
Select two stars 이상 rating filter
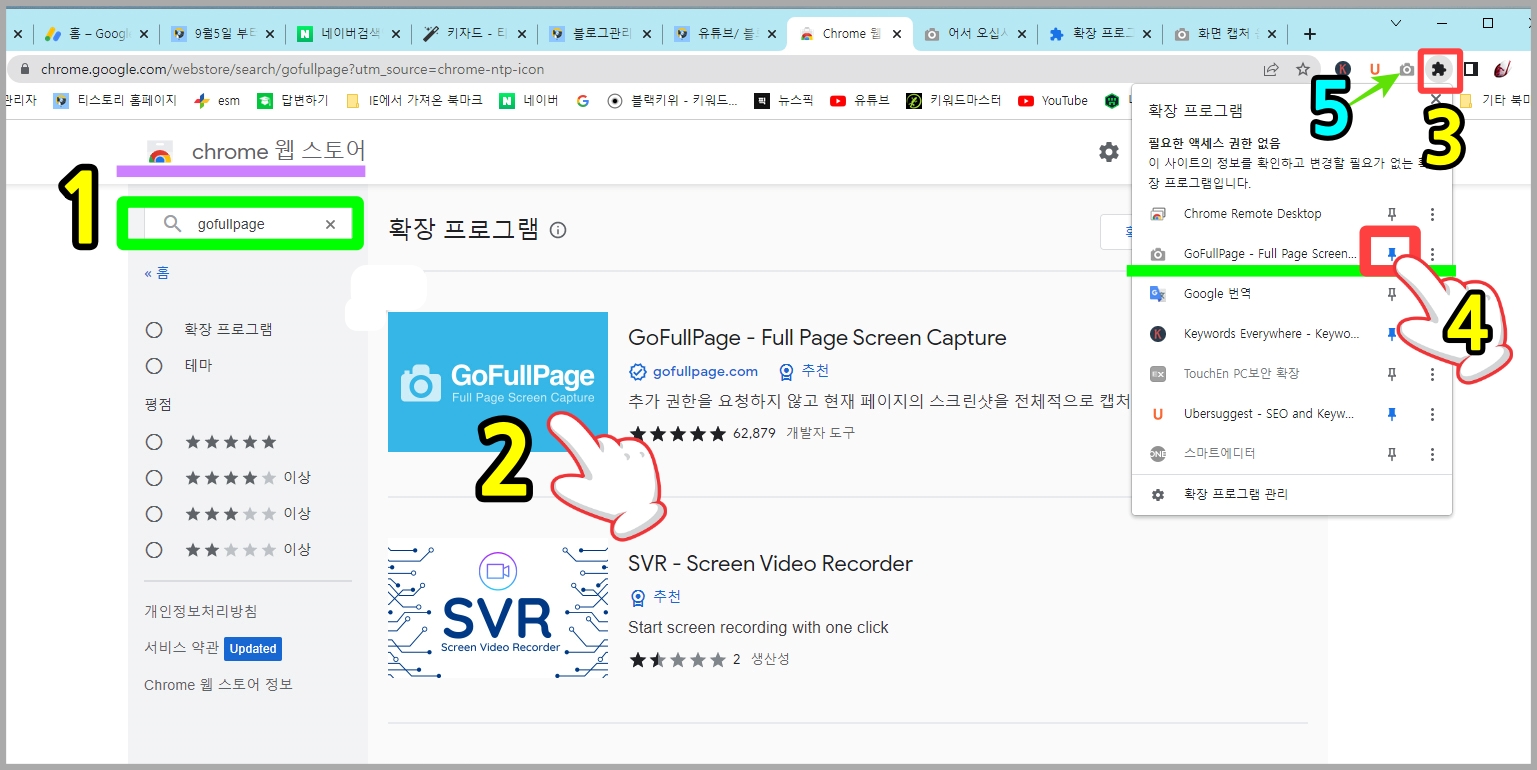click(x=154, y=550)
